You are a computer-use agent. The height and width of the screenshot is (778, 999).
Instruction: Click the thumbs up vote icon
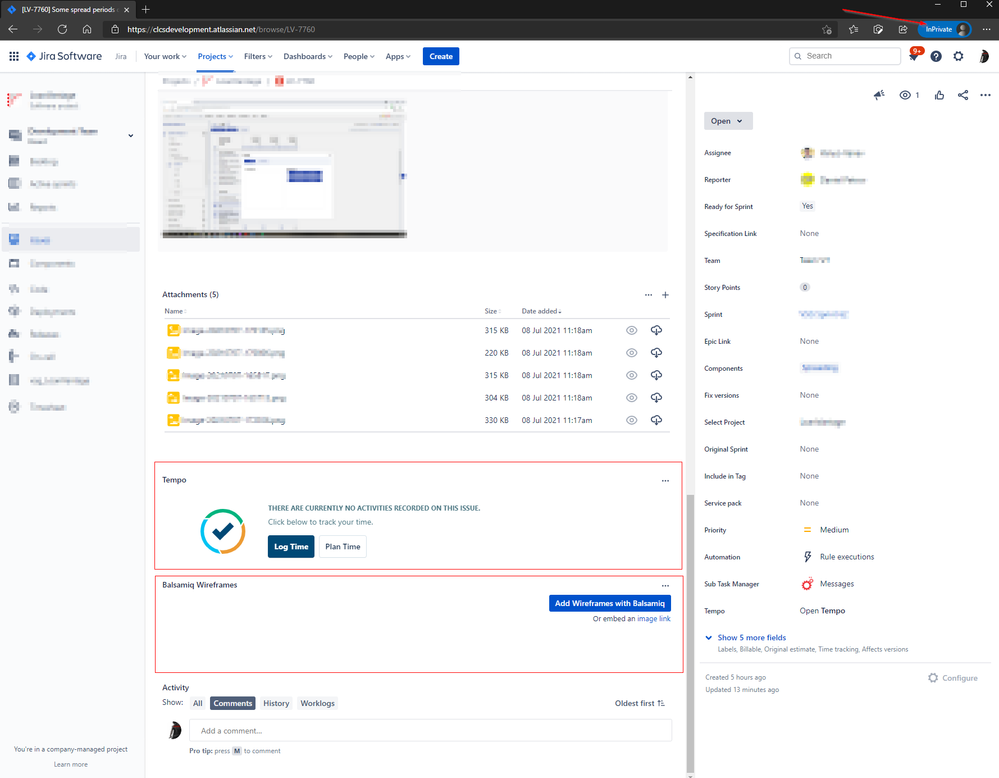click(x=939, y=95)
